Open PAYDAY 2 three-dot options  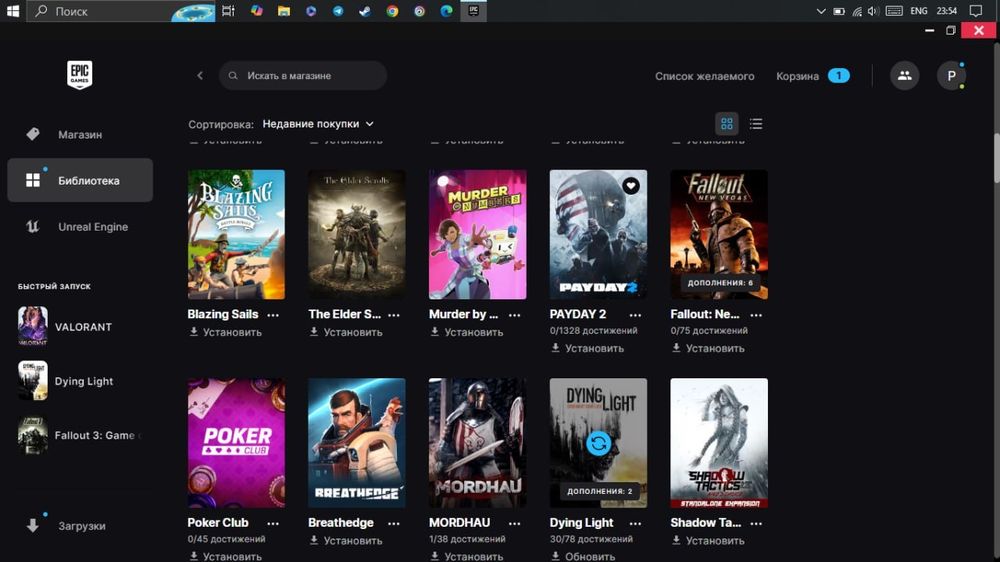pos(635,314)
